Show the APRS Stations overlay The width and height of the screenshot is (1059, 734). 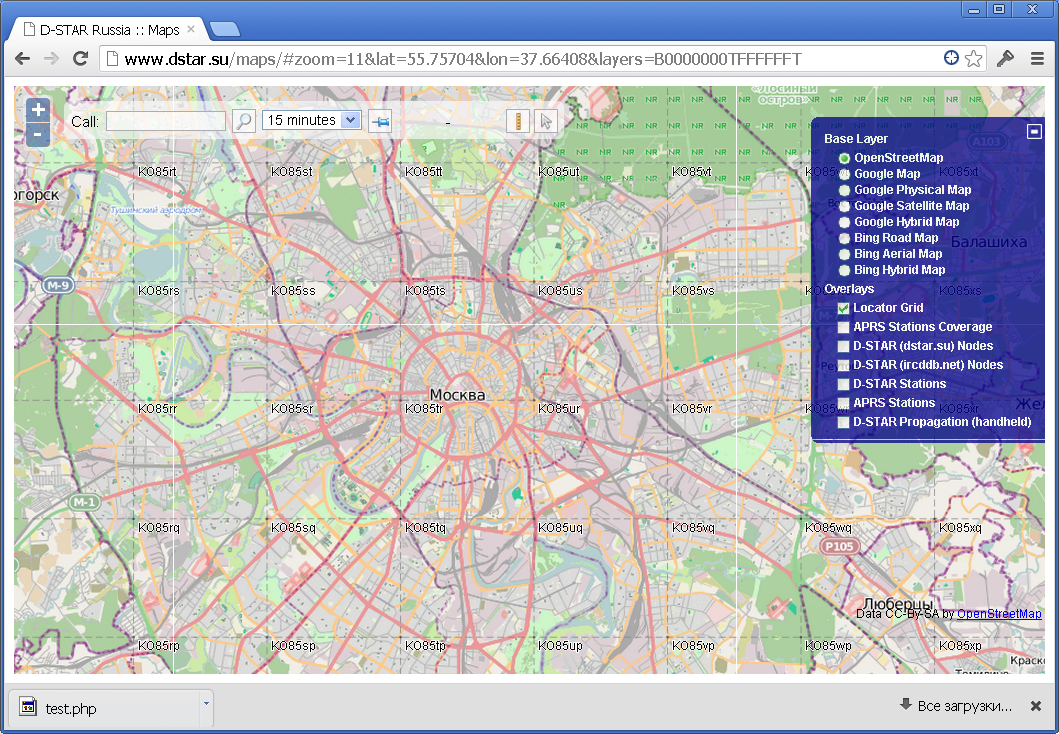pyautogui.click(x=844, y=403)
